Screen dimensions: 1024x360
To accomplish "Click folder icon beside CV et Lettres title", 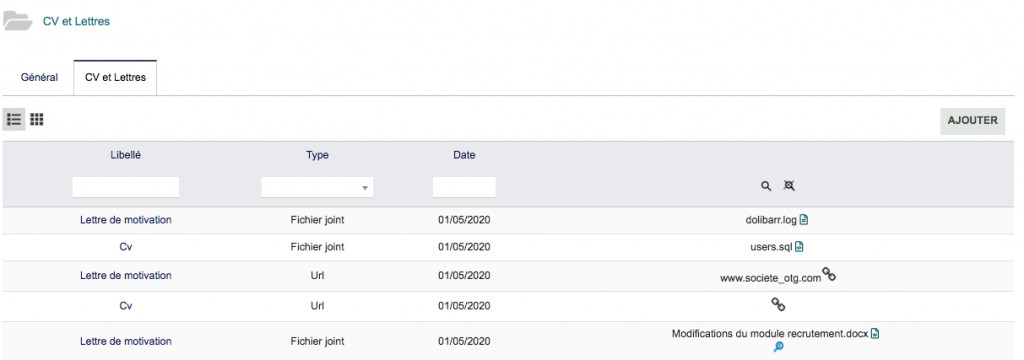I will click(x=18, y=22).
